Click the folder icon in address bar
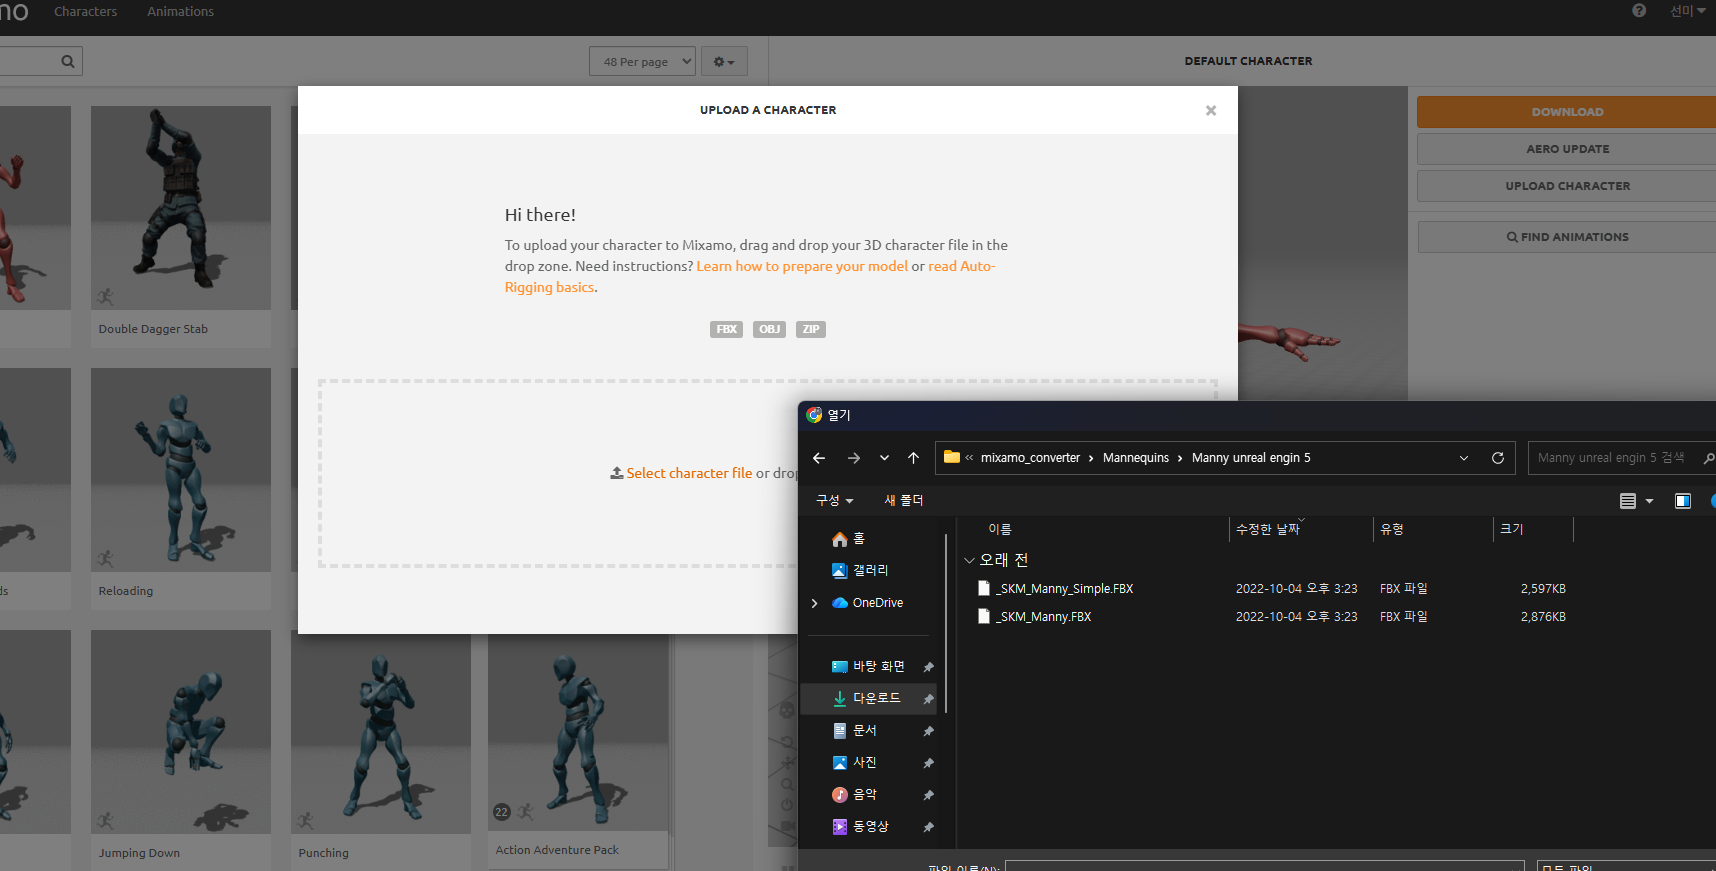Screen dimensions: 1716x871 point(951,457)
